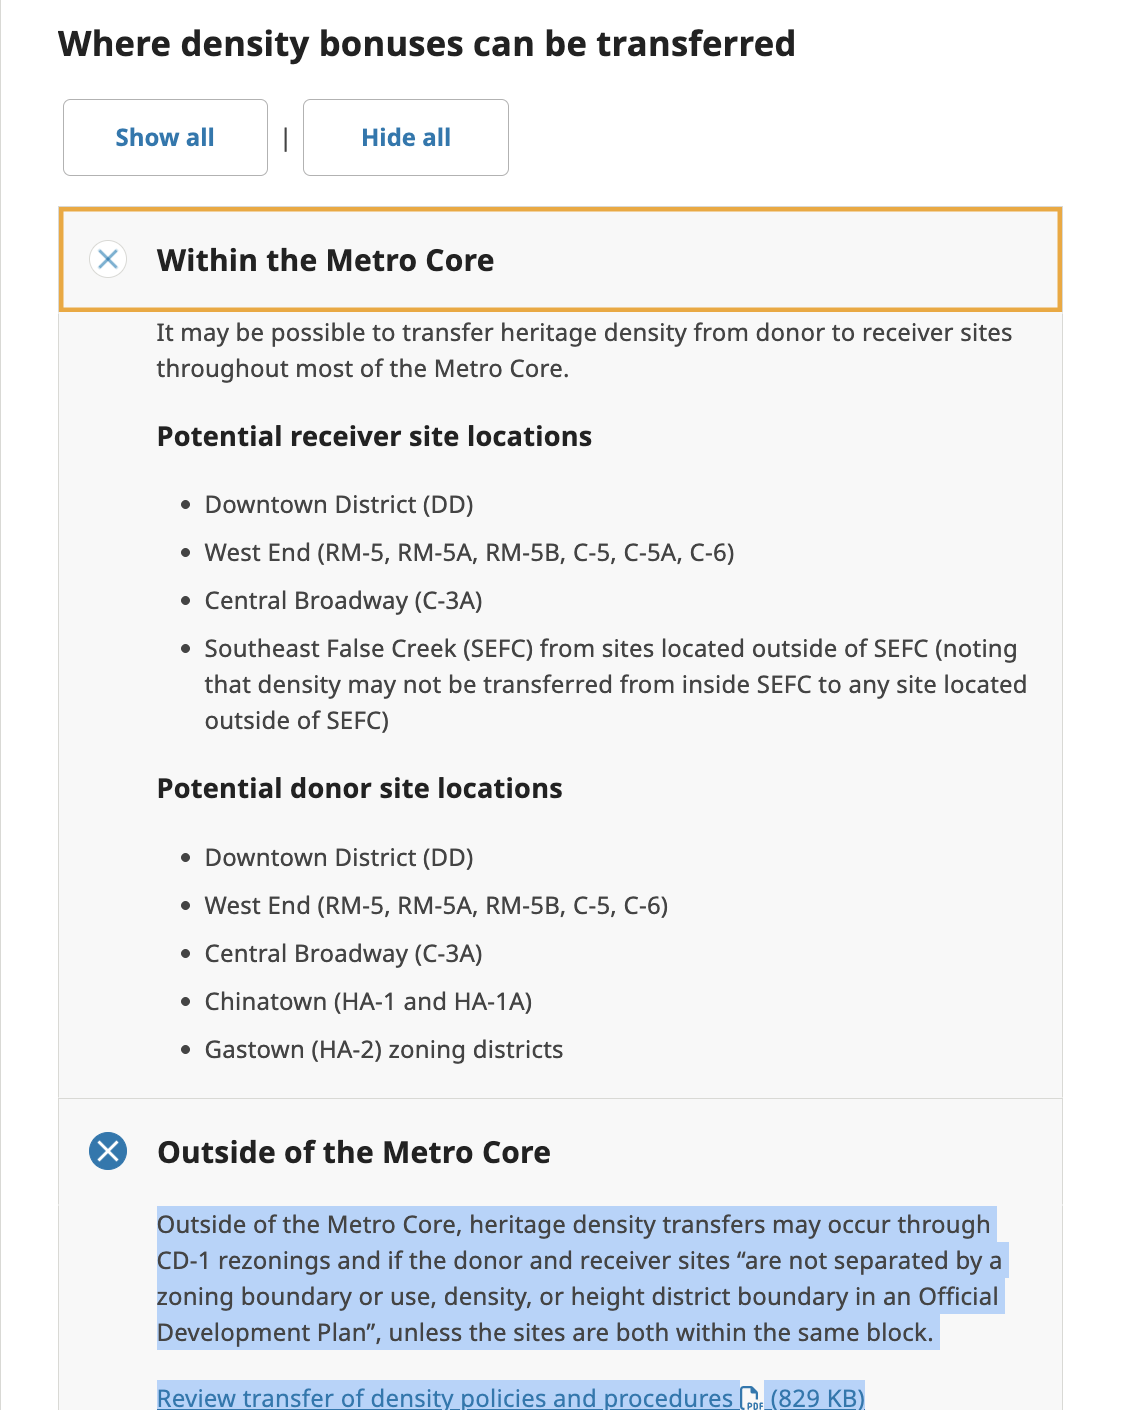Click the PDF file icon after the policies link
Screen dimensions: 1148x1410
coord(750,1397)
